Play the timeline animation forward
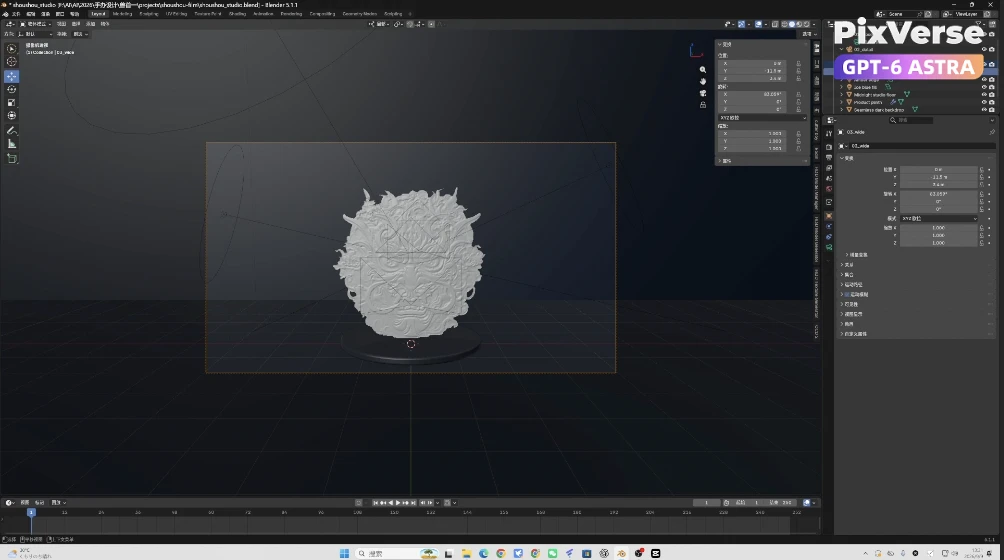The width and height of the screenshot is (1004, 560). (398, 502)
